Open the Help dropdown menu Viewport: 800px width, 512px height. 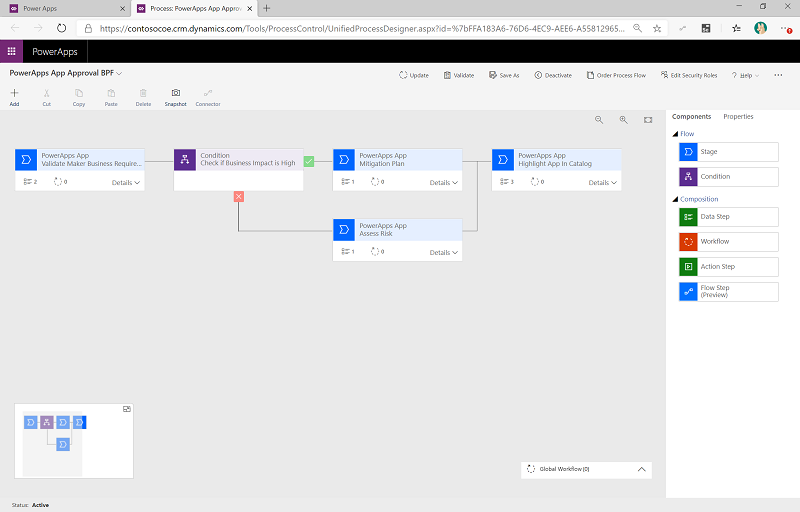(x=745, y=75)
